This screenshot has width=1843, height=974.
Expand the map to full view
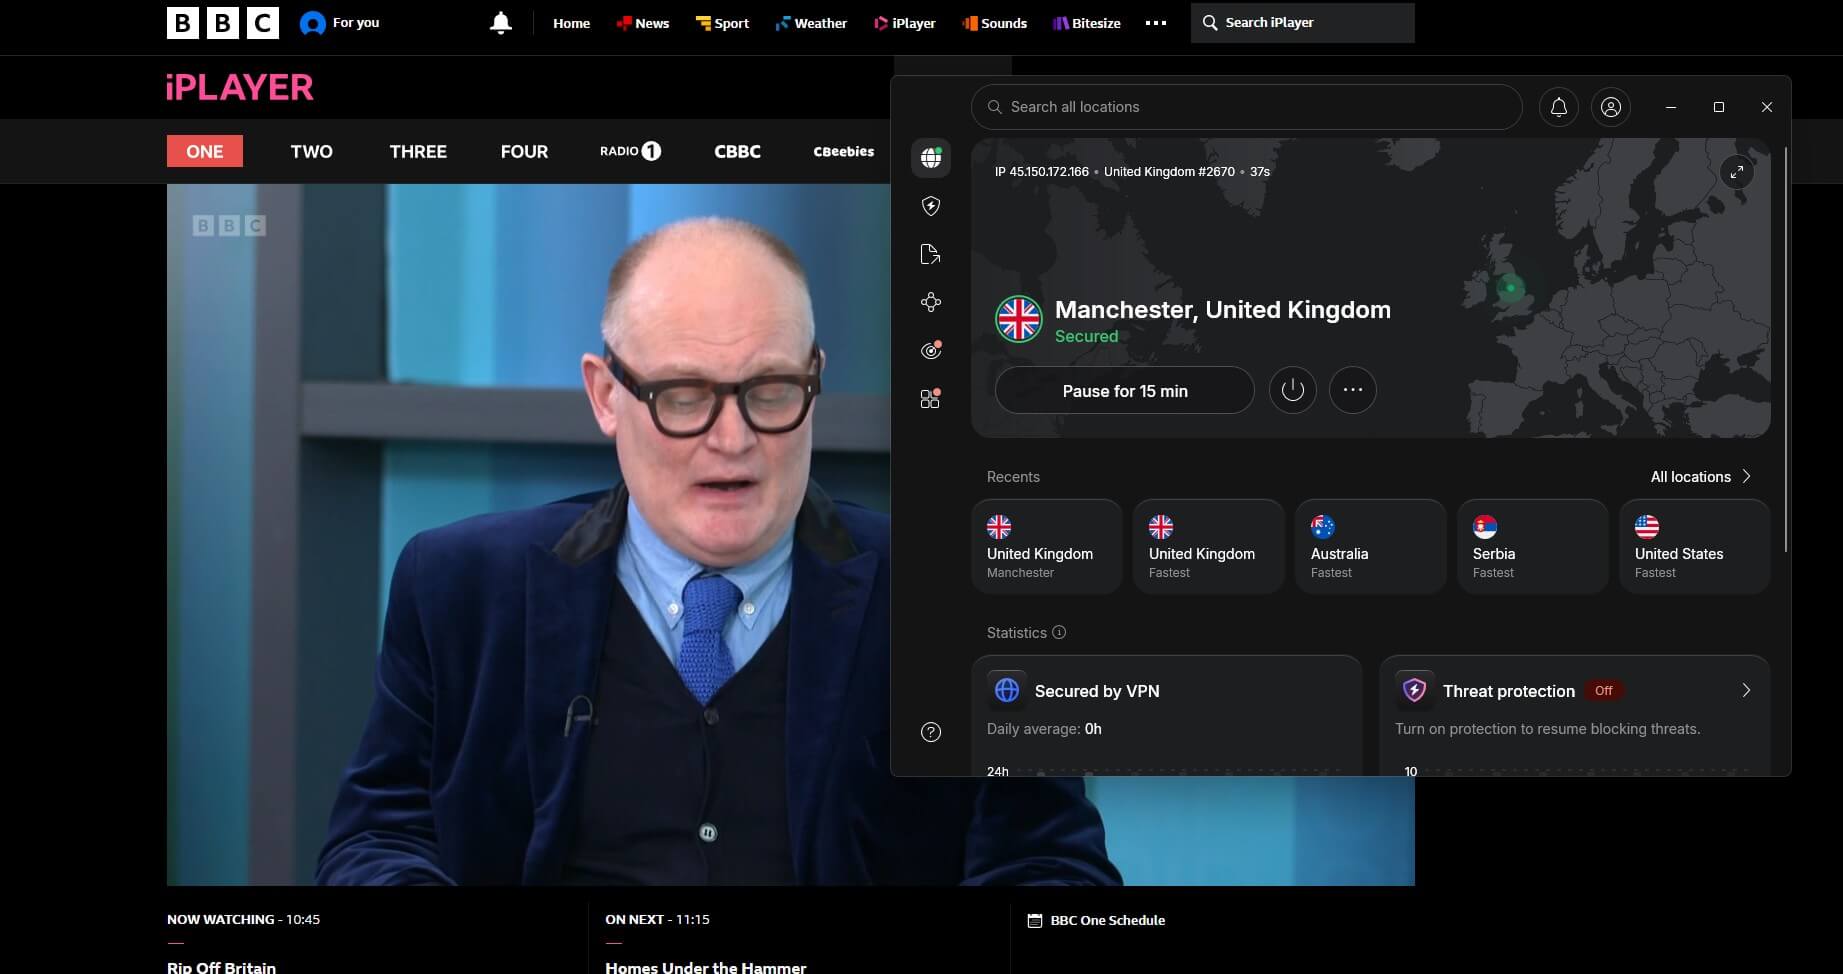[x=1737, y=172]
